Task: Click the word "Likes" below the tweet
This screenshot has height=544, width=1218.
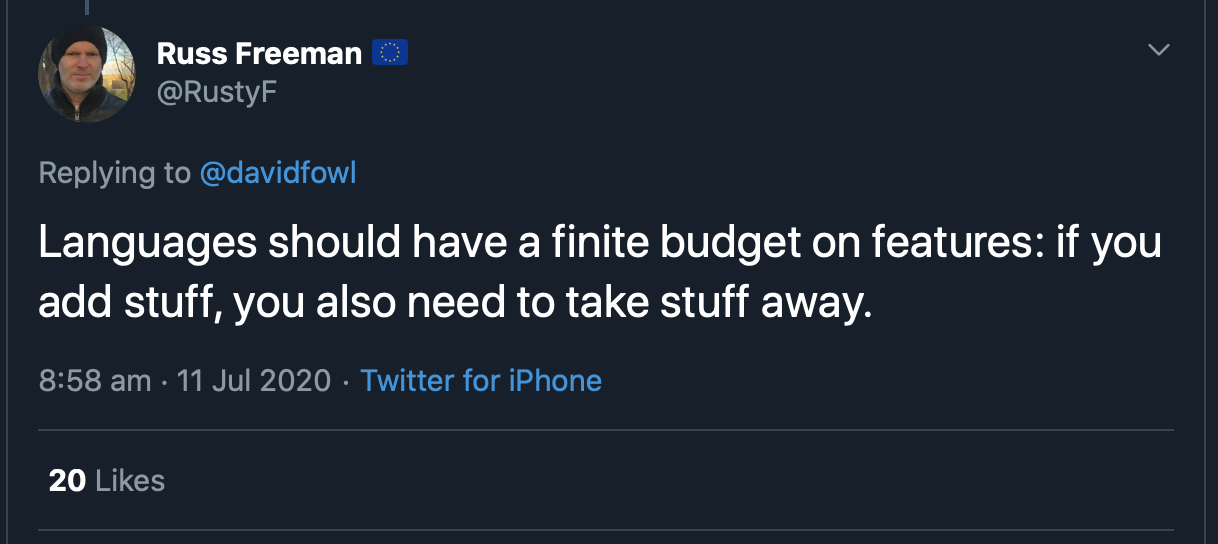Action: (x=130, y=481)
